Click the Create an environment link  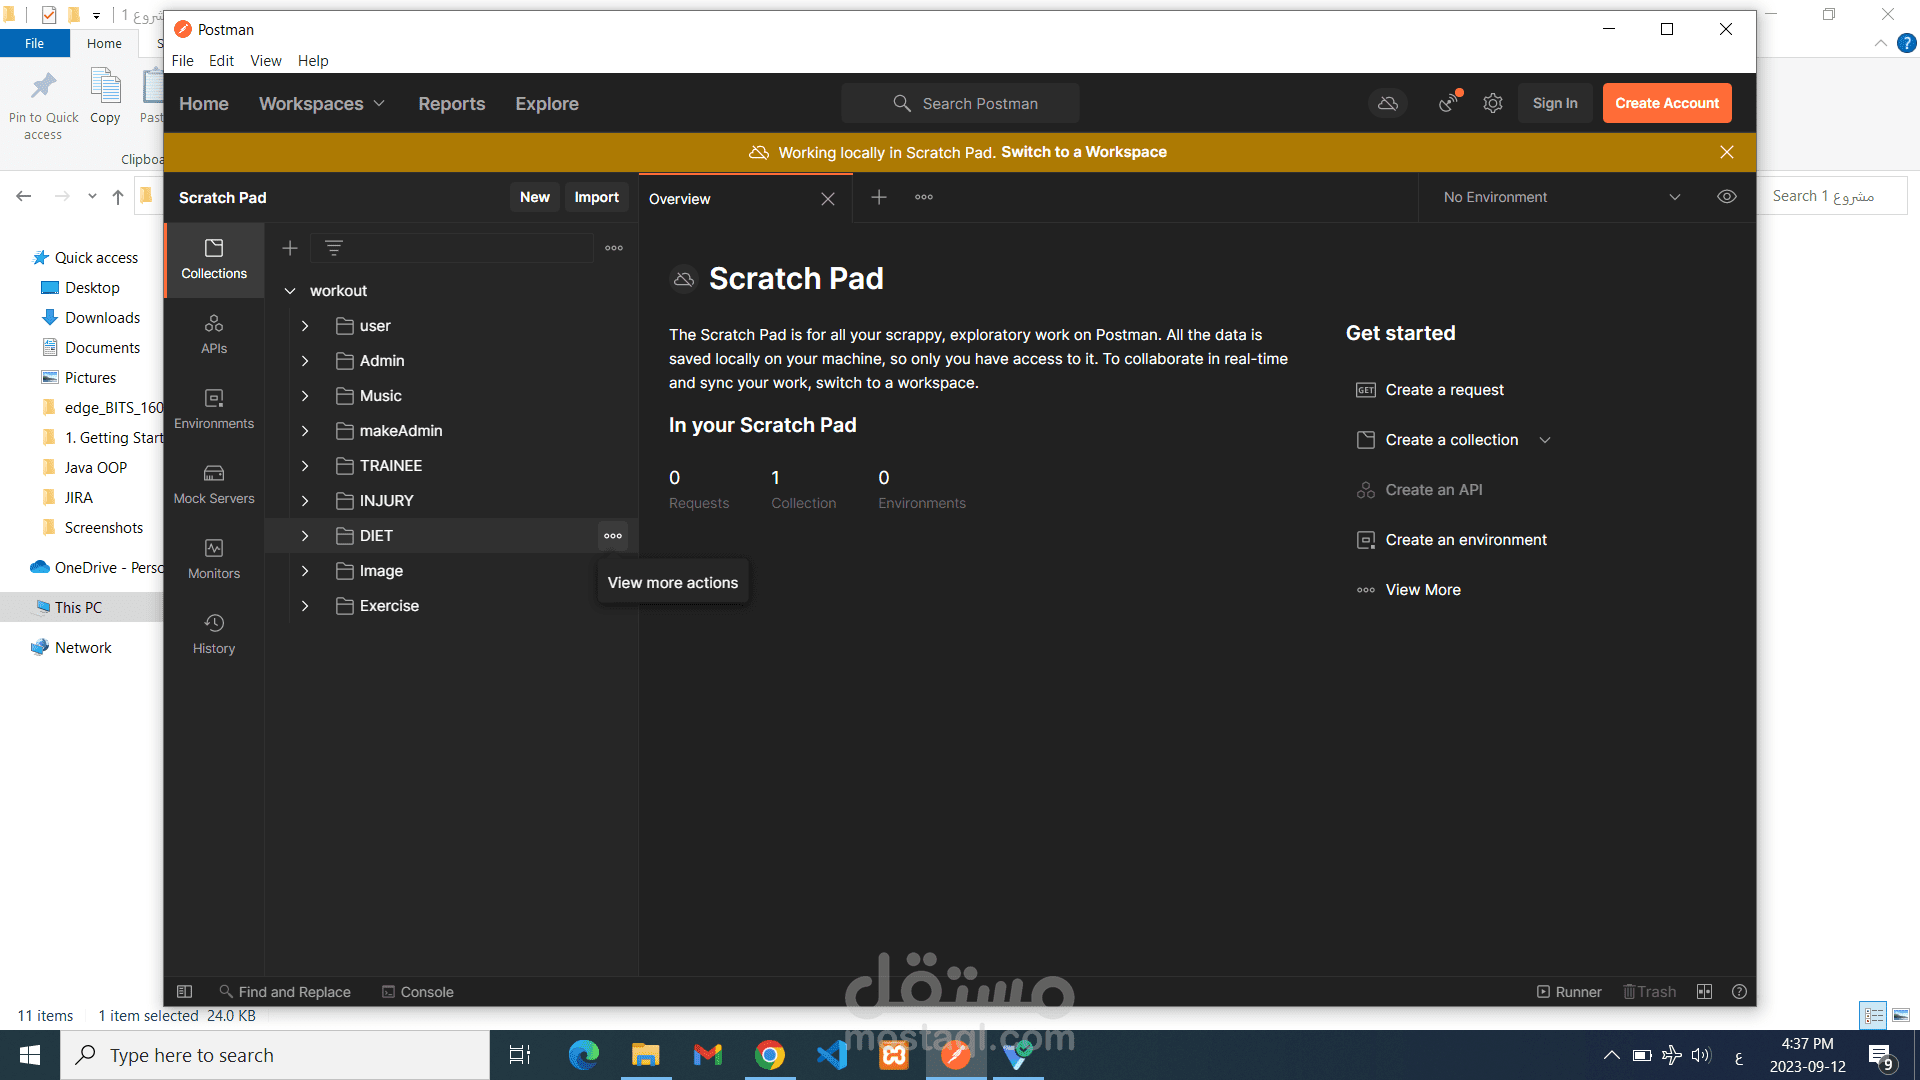pyautogui.click(x=1466, y=540)
